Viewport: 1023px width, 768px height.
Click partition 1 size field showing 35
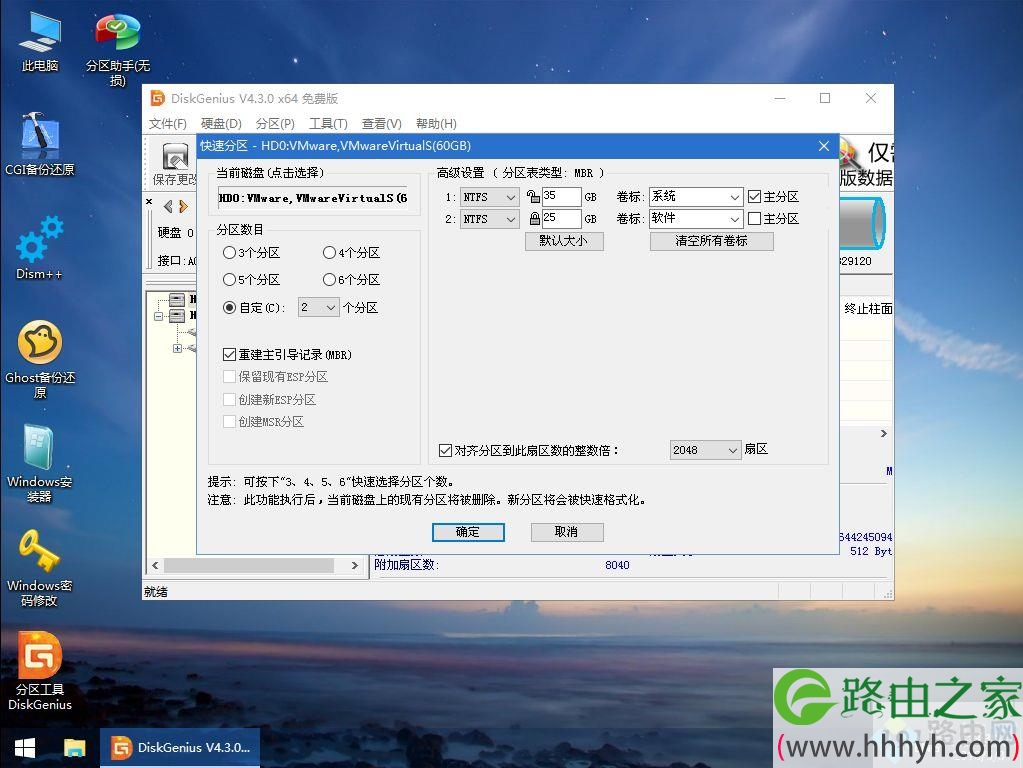tap(561, 196)
